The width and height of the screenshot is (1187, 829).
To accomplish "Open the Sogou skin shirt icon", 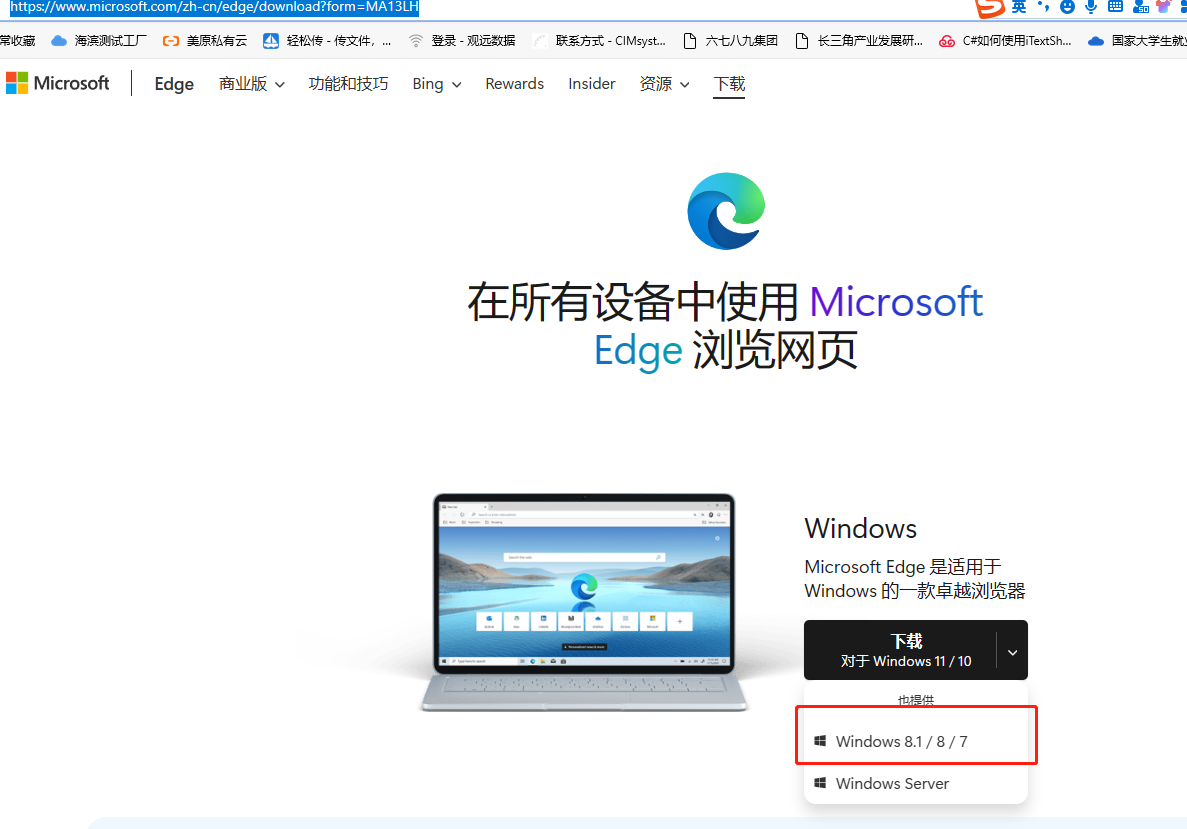I will click(1164, 7).
